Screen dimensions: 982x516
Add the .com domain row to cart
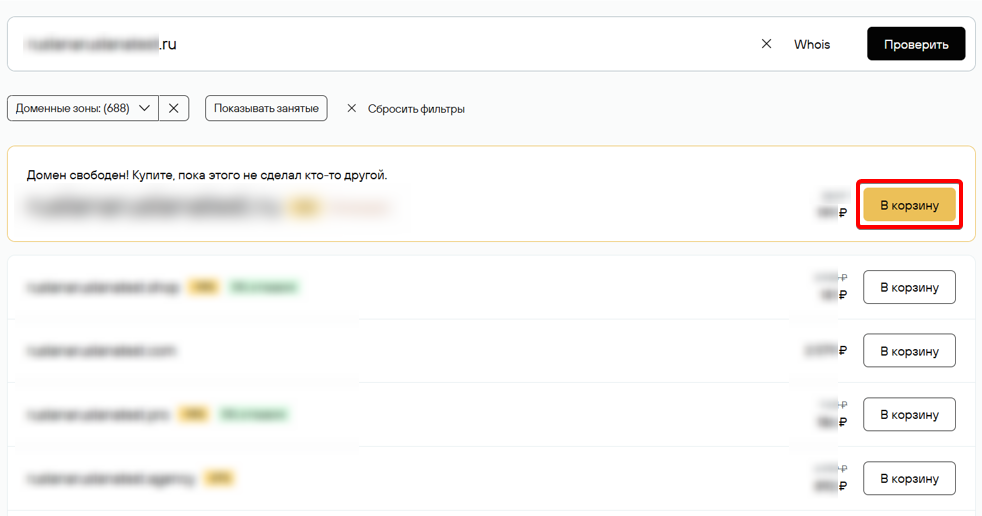909,351
